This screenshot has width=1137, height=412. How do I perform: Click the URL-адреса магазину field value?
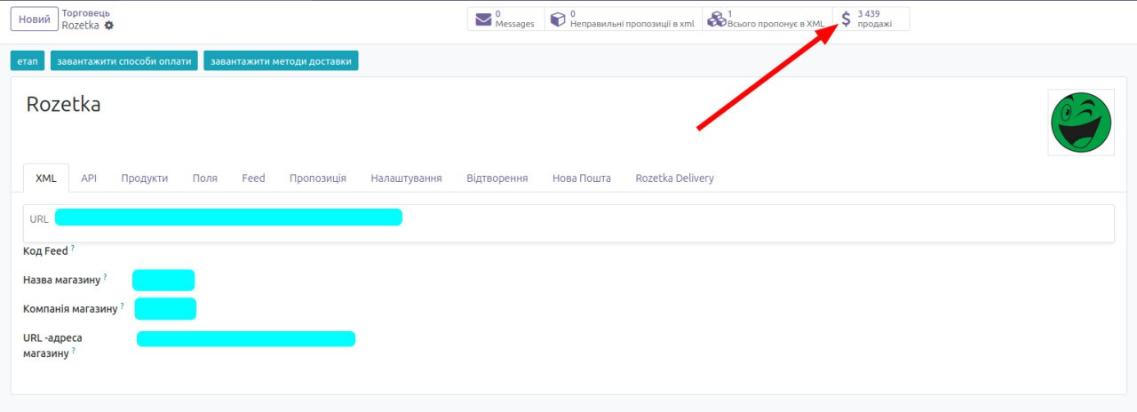pos(246,339)
